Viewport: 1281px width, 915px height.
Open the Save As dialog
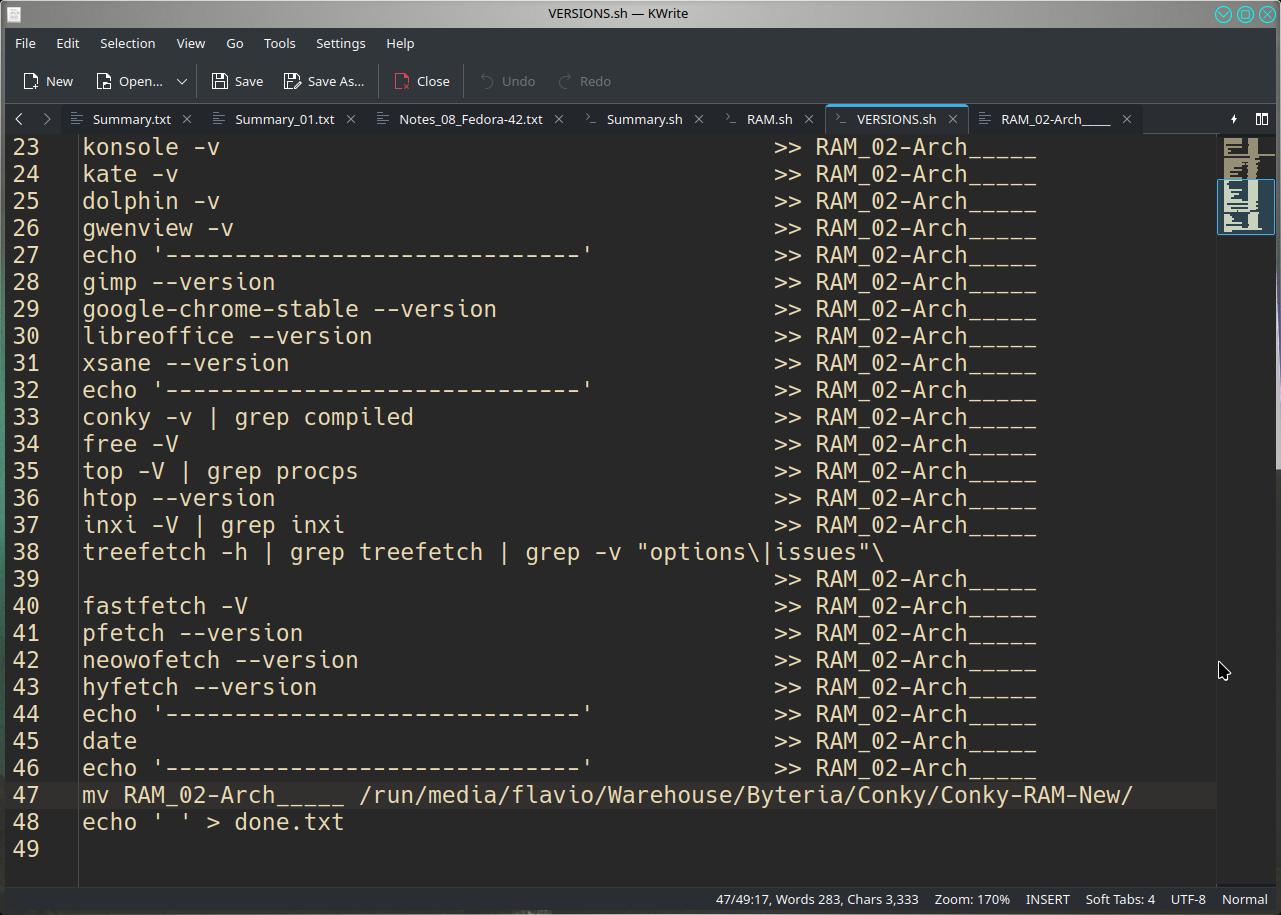pyautogui.click(x=324, y=81)
